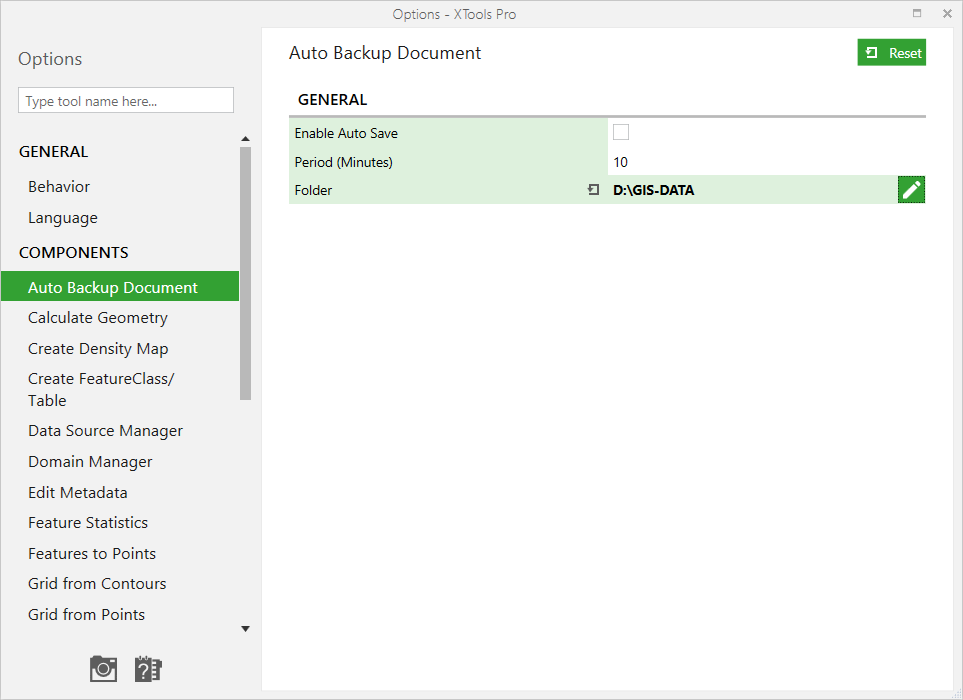Select Create Density Map in the sidebar
The height and width of the screenshot is (700, 963).
coord(97,348)
